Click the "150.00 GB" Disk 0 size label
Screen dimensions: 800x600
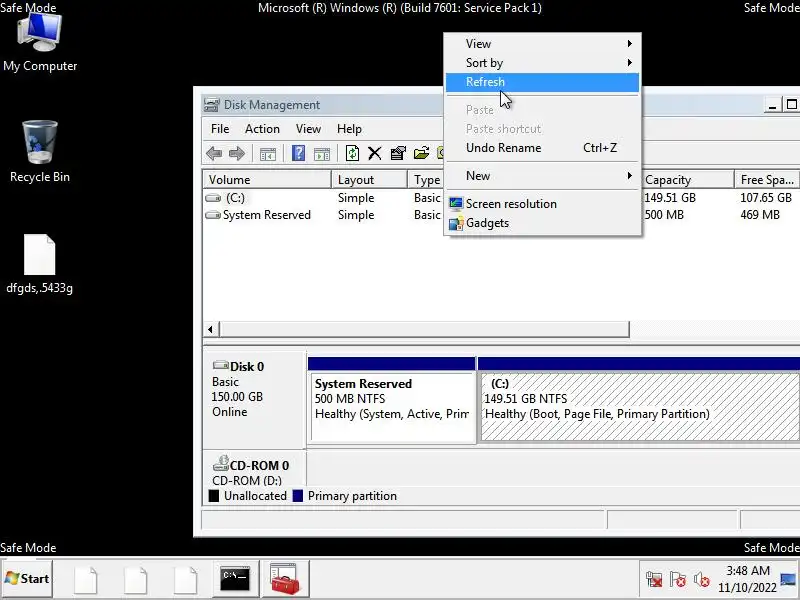click(x=237, y=396)
